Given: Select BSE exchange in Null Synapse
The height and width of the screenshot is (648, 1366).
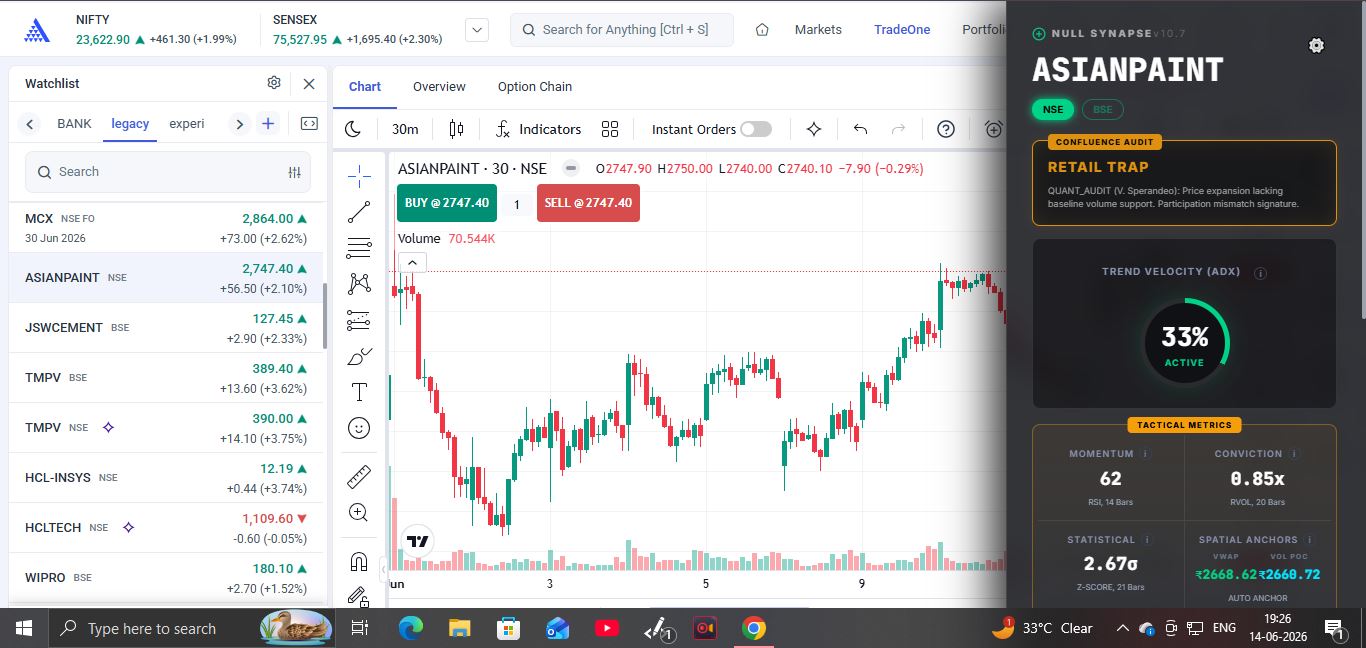Looking at the screenshot, I should 1103,109.
